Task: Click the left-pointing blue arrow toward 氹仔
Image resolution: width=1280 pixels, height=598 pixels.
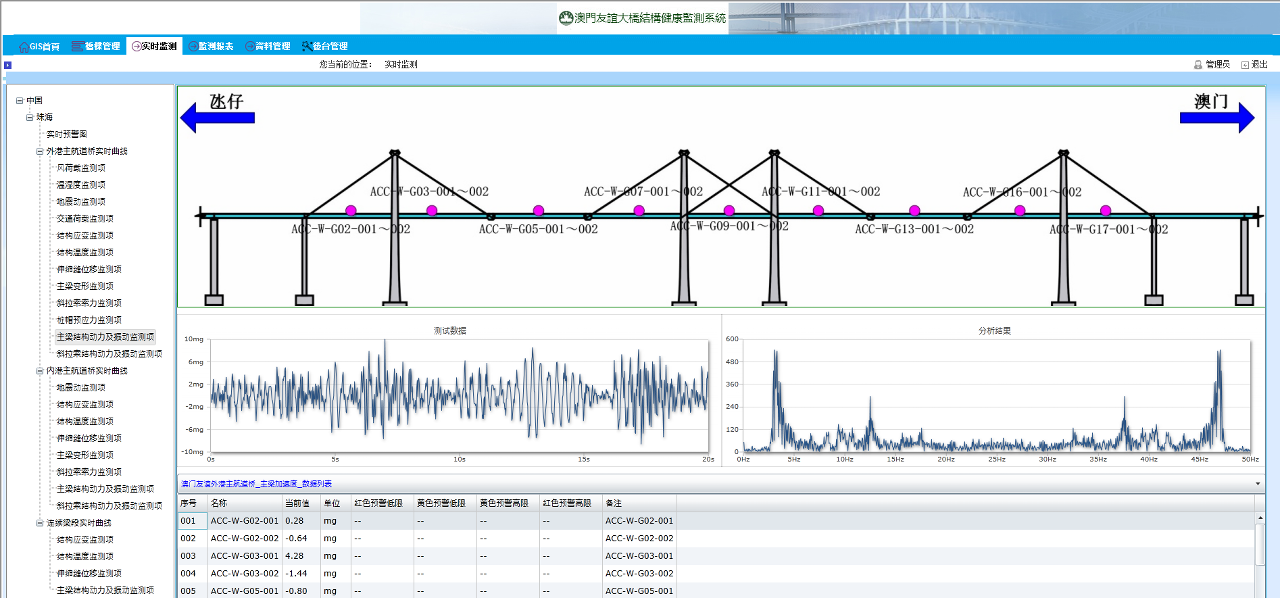Action: [x=217, y=118]
